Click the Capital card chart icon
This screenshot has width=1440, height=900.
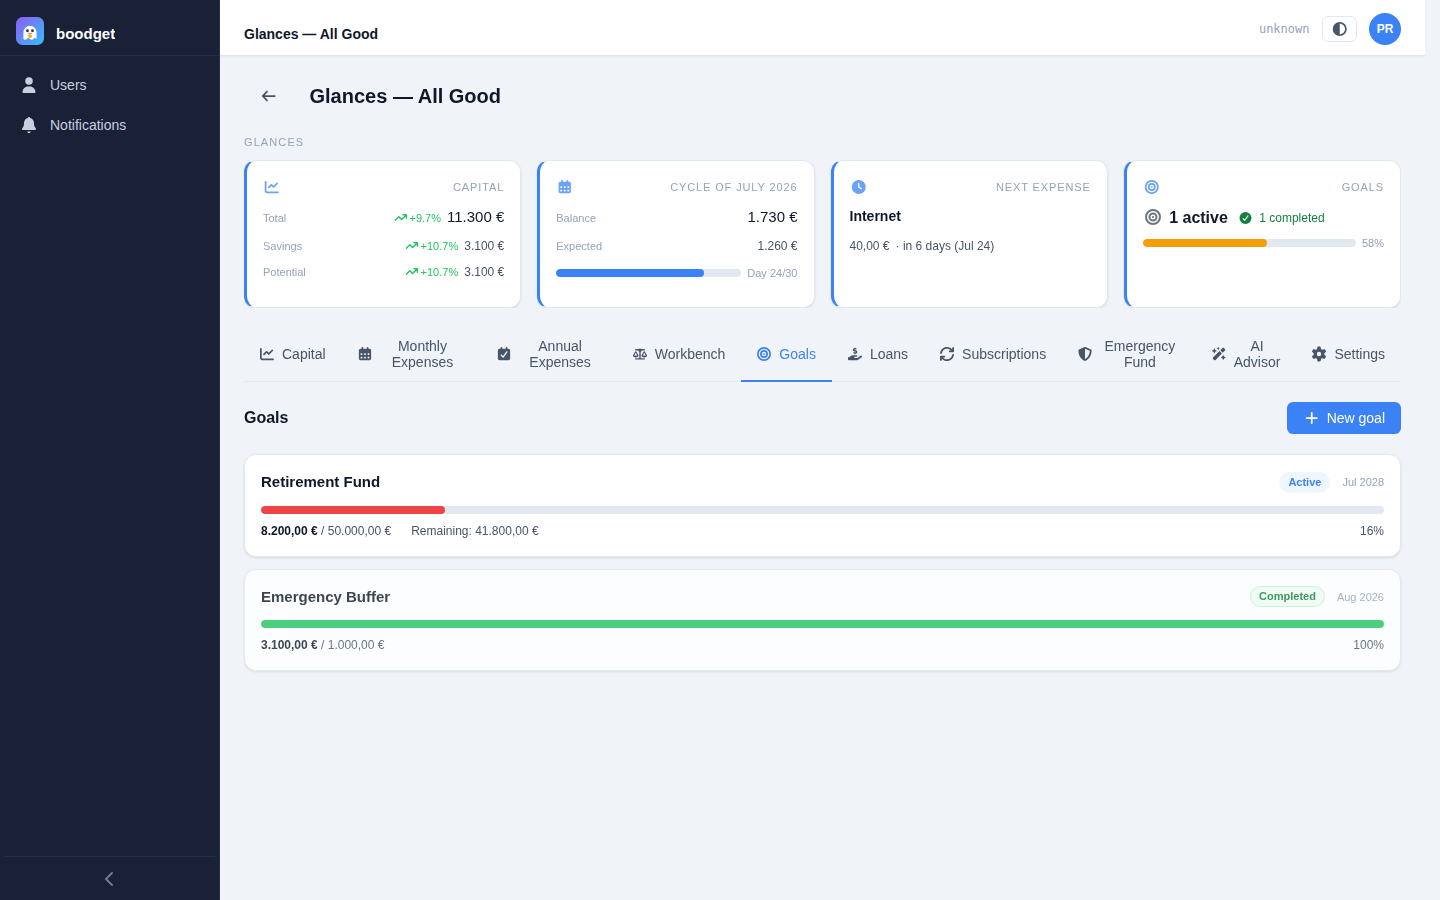tap(271, 187)
